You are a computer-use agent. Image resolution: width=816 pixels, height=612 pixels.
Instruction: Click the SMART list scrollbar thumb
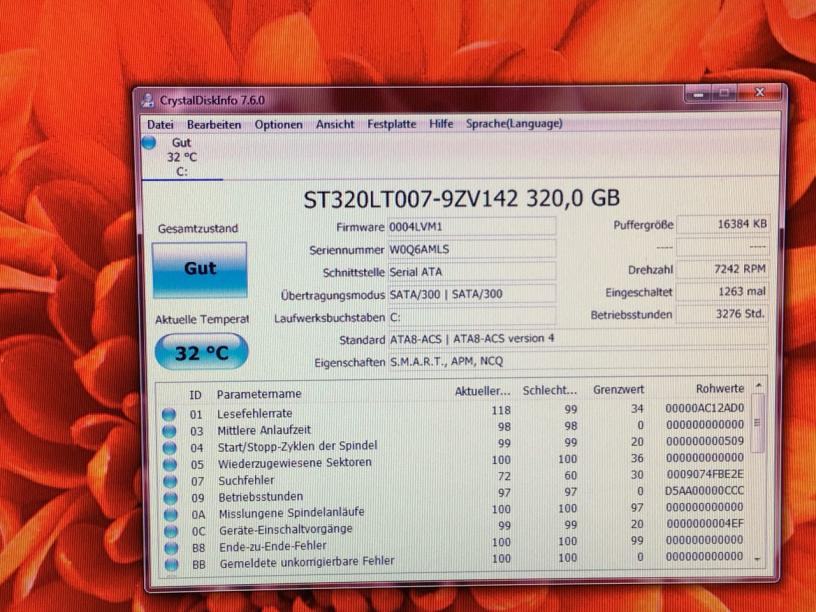758,423
